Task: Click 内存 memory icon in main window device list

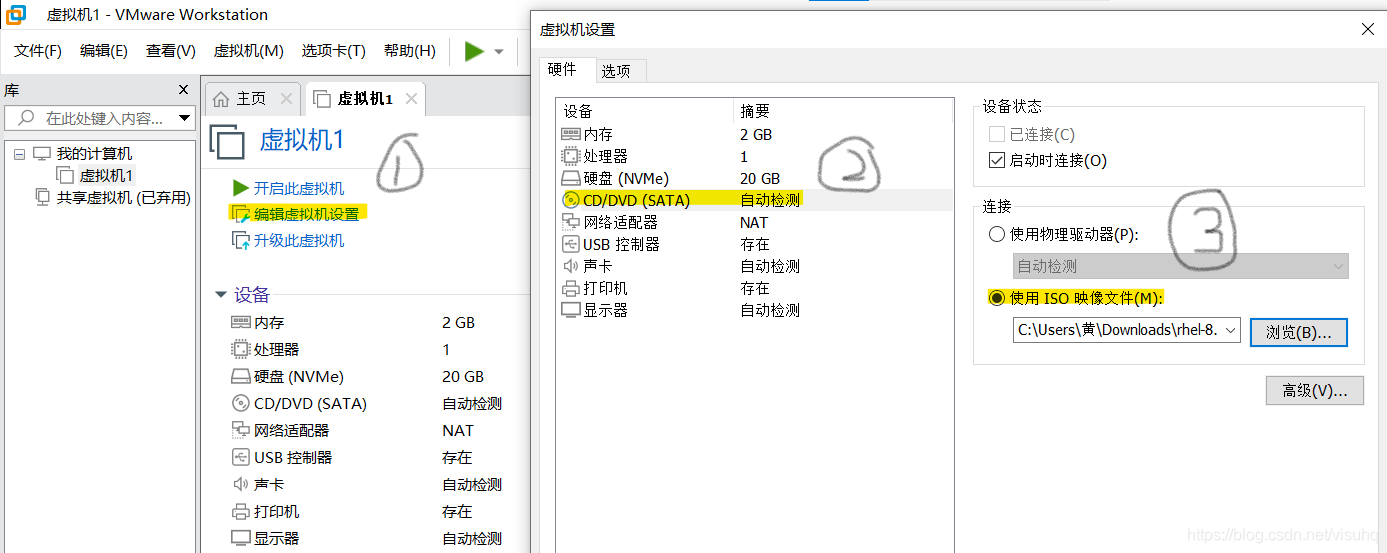Action: click(x=240, y=323)
